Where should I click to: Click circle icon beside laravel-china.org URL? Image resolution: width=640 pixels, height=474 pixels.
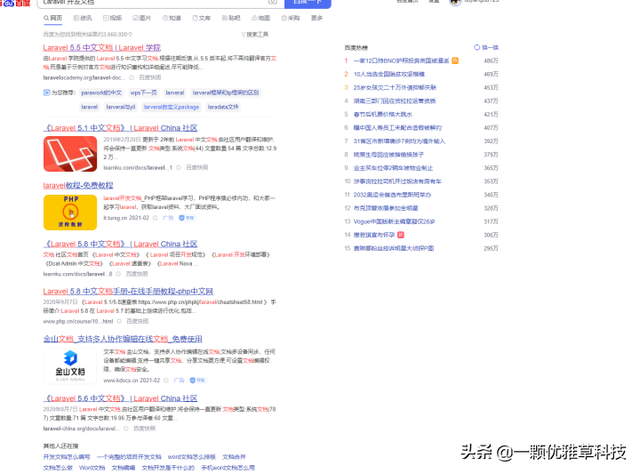[x=126, y=428]
